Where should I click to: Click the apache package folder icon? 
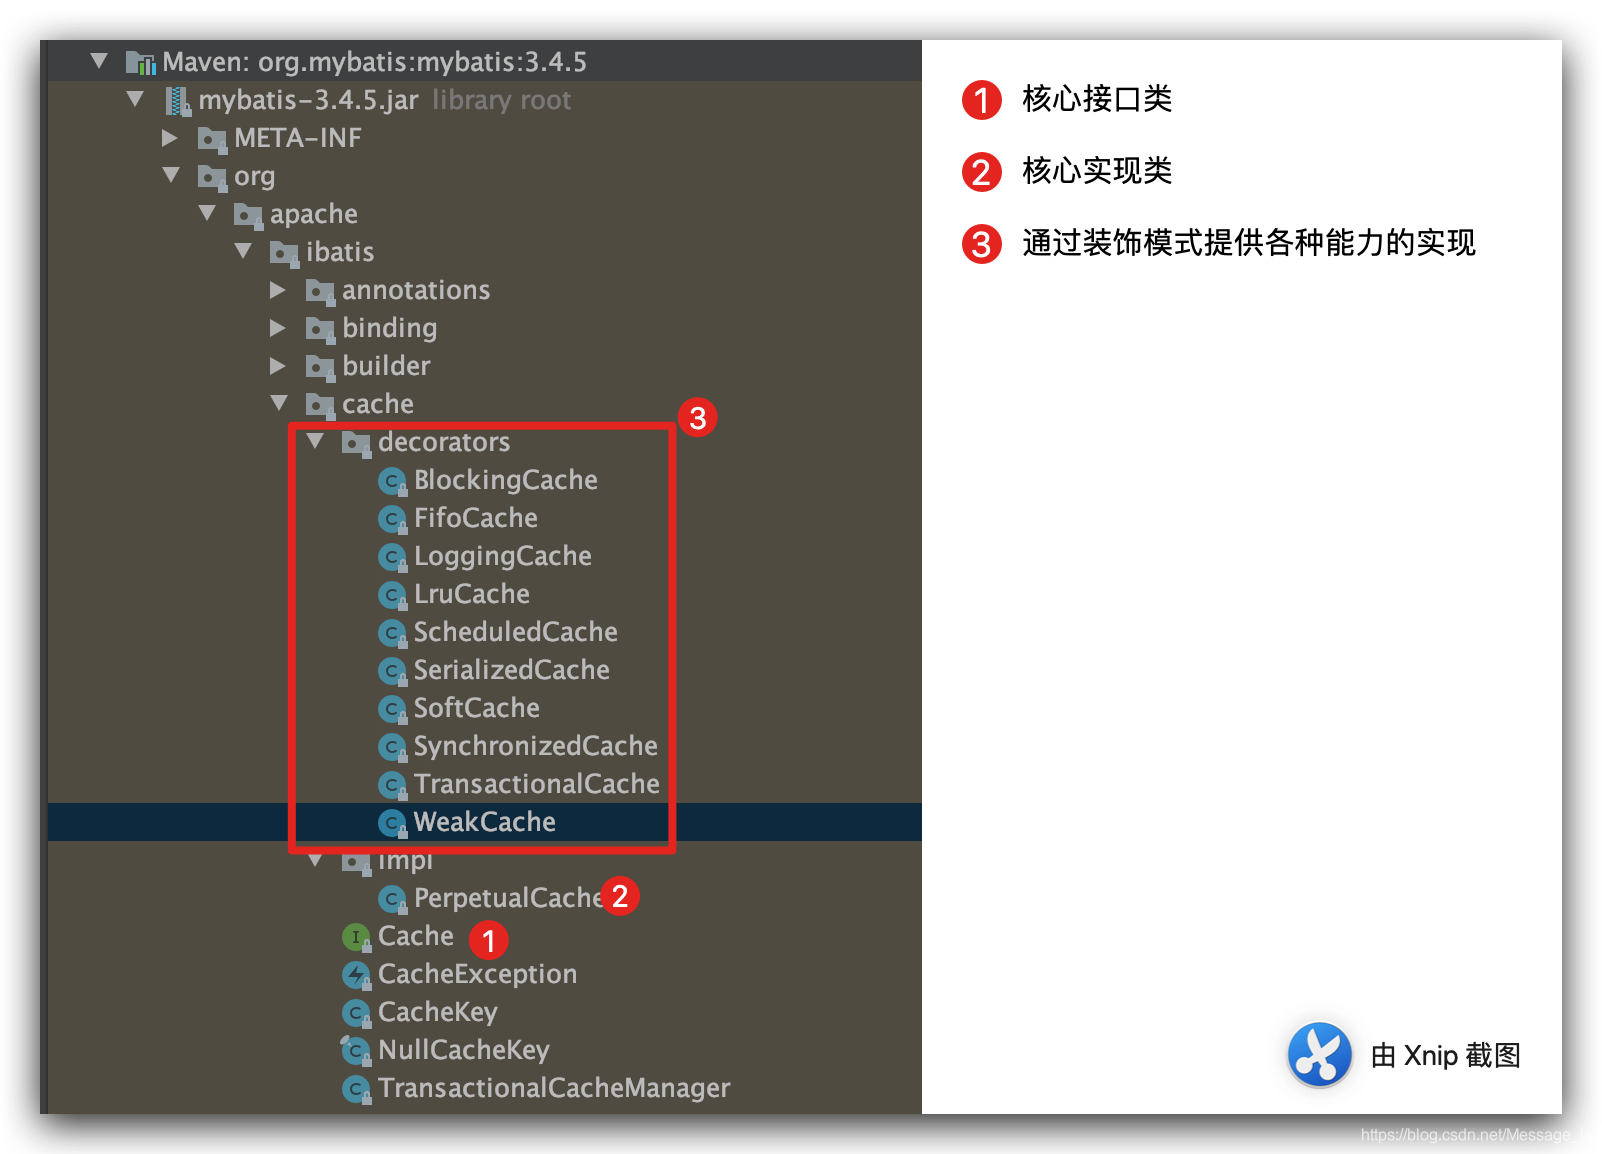coord(248,215)
